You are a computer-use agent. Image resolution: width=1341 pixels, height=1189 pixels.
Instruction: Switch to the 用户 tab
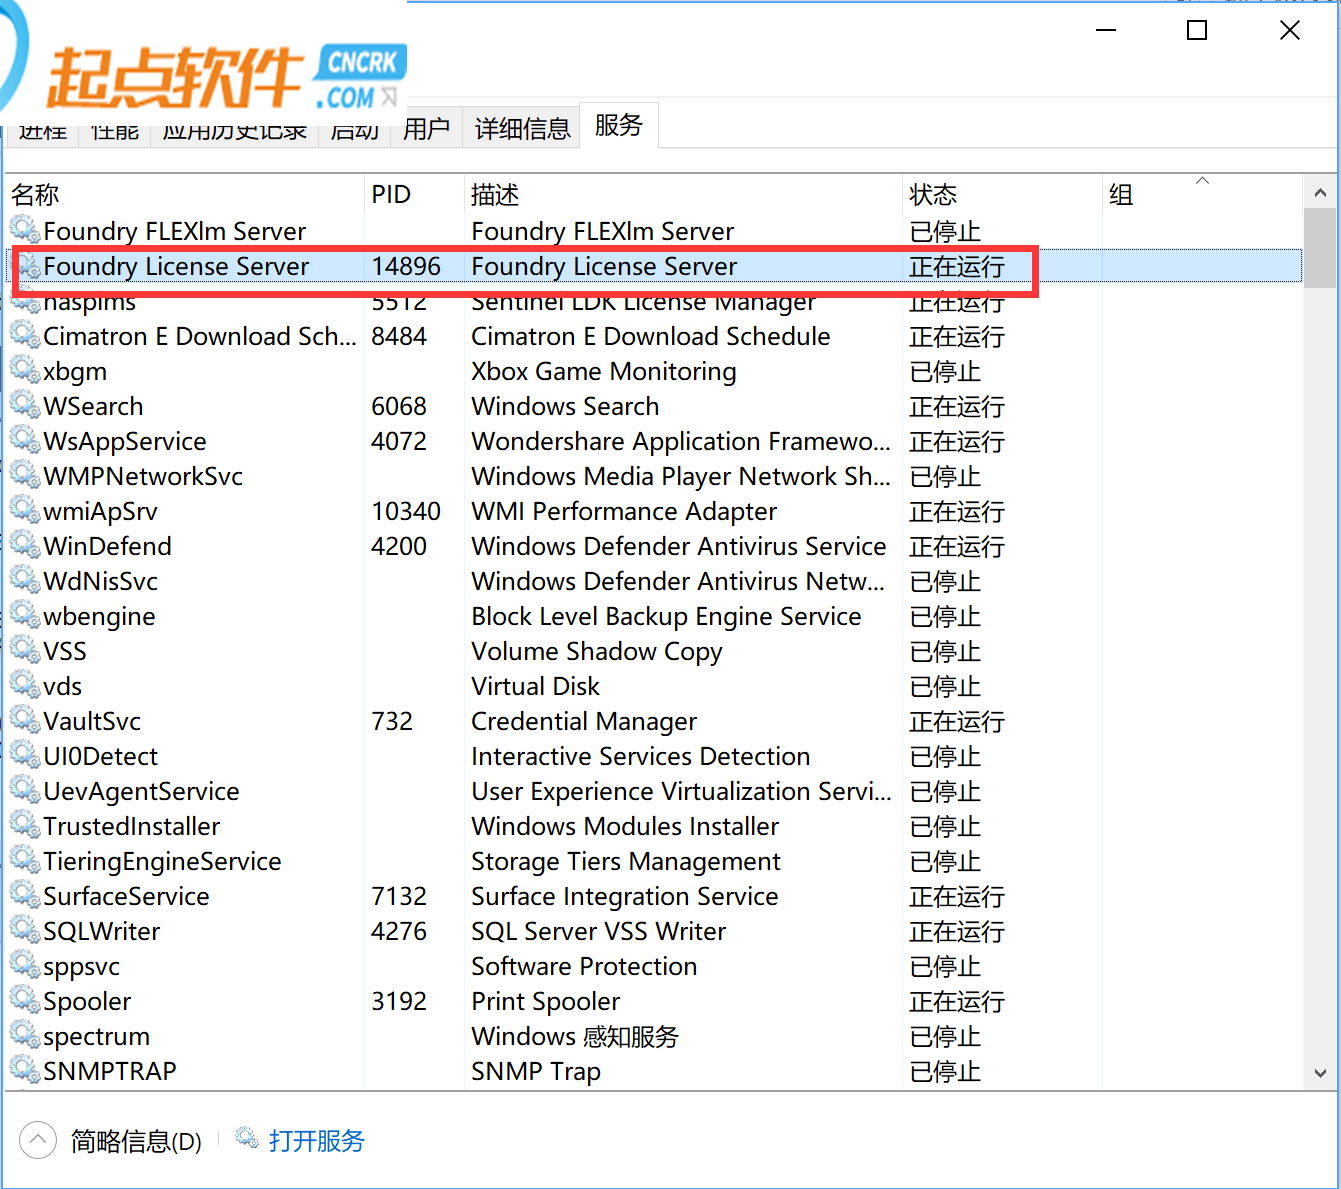[427, 129]
